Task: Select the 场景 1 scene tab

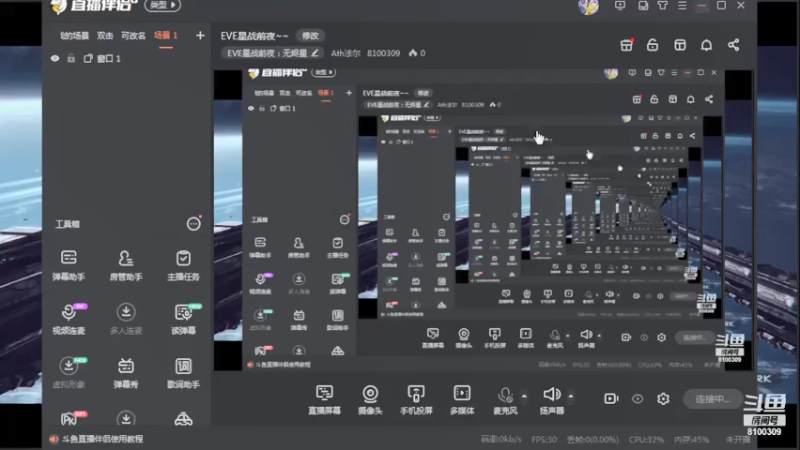Action: pyautogui.click(x=166, y=36)
